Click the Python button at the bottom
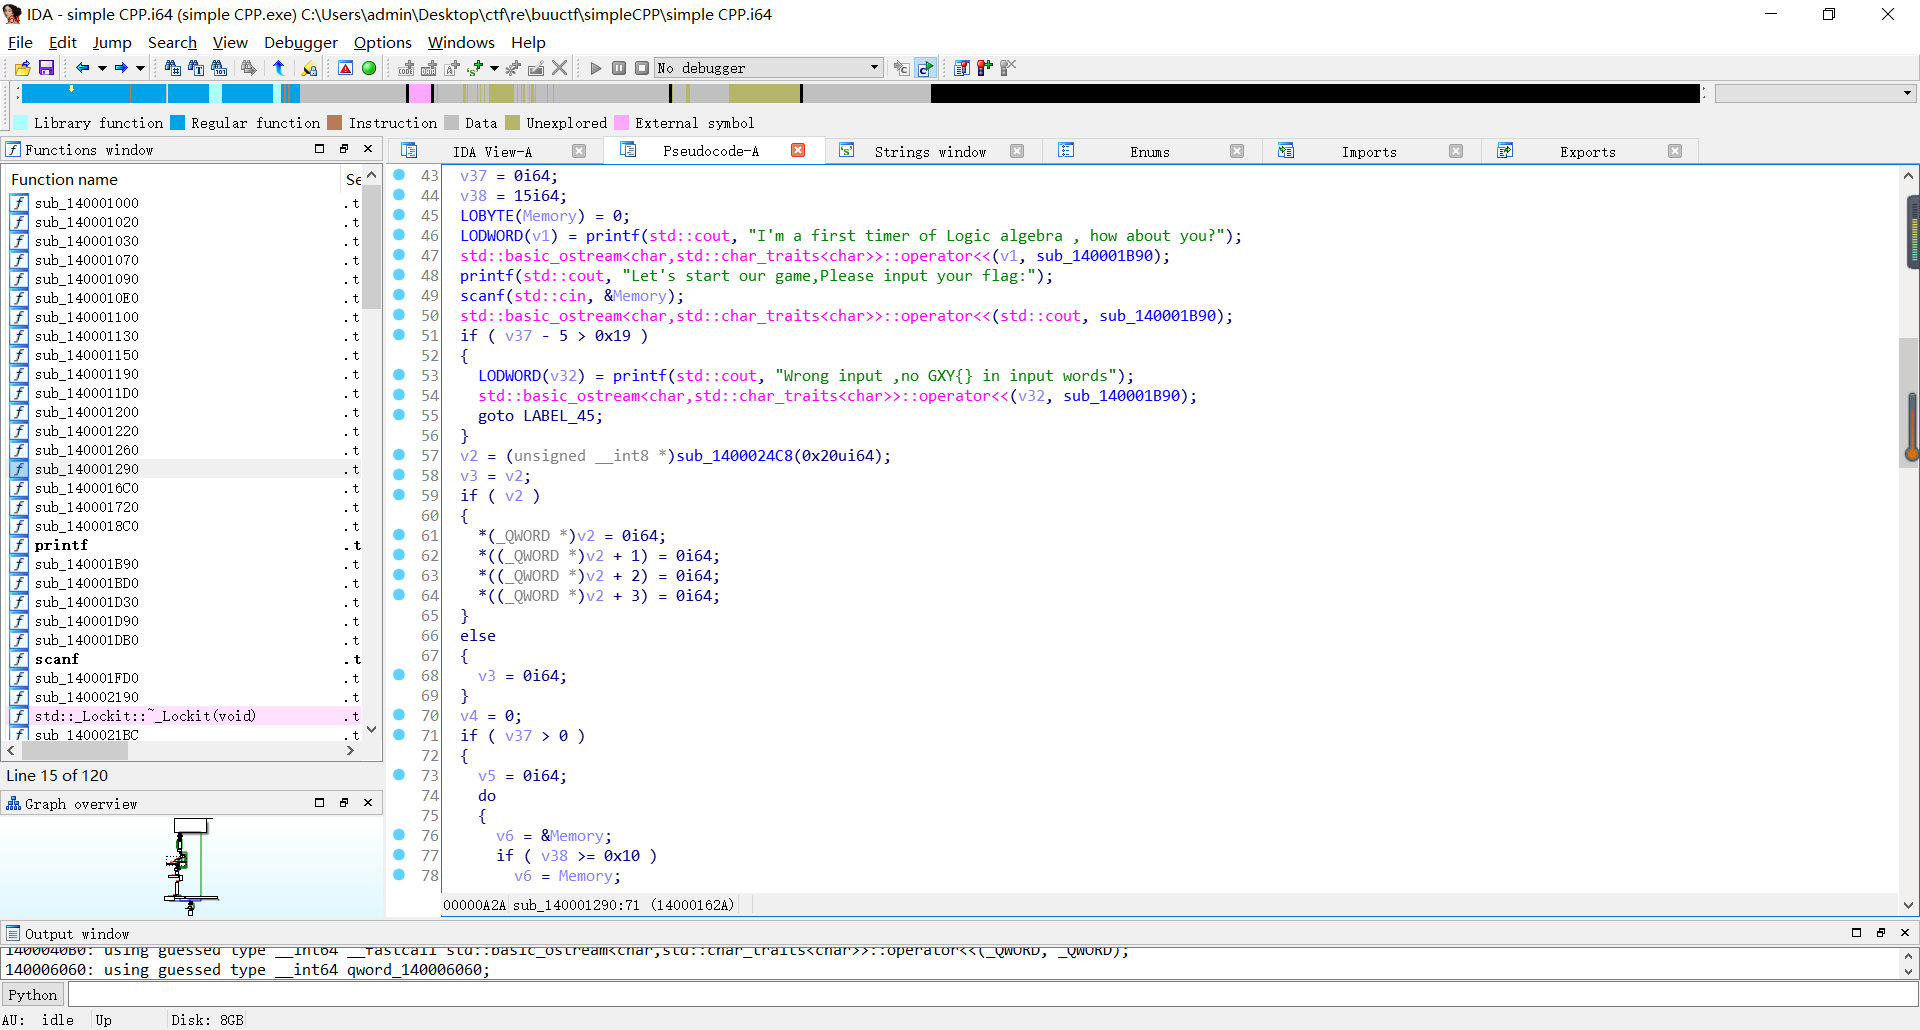The image size is (1920, 1030). coord(33,994)
